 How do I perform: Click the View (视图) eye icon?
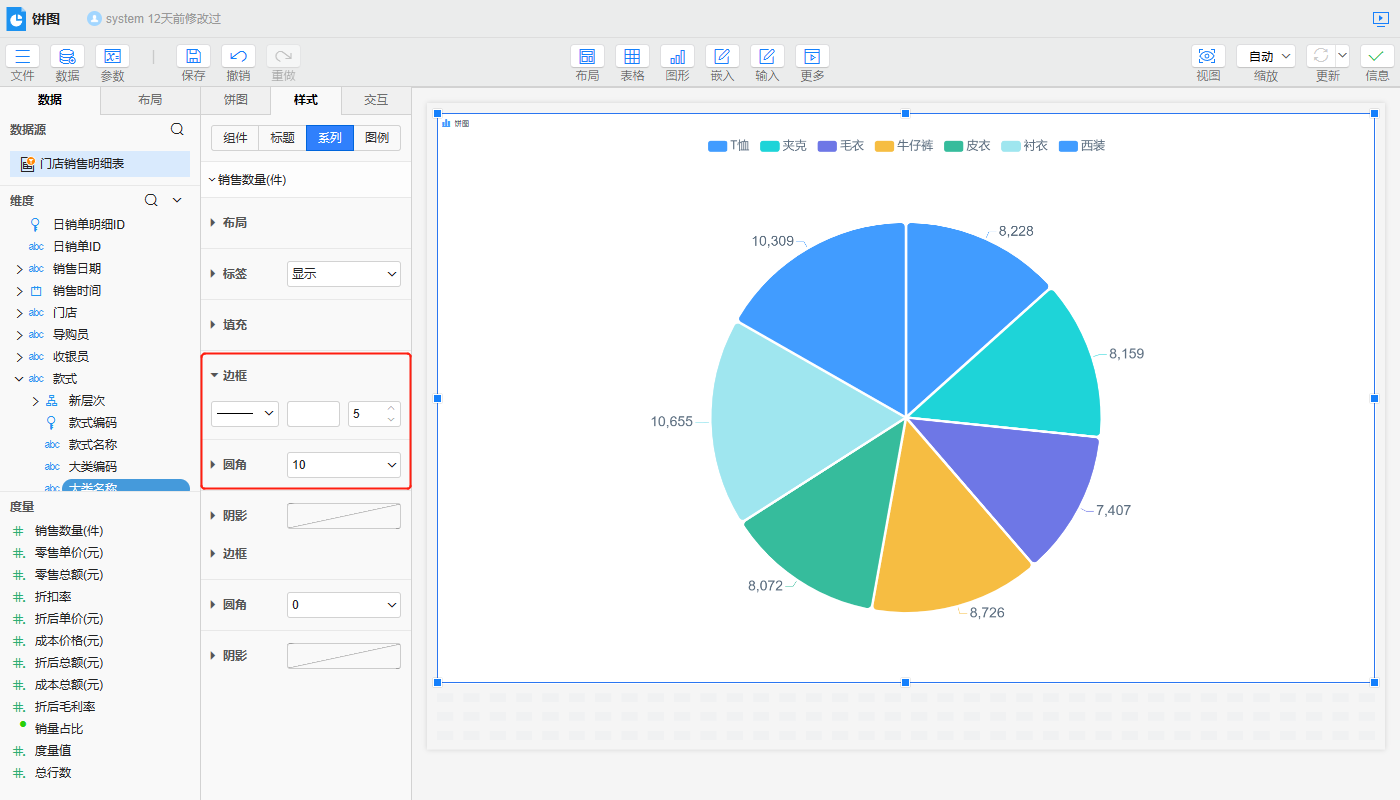(x=1208, y=57)
